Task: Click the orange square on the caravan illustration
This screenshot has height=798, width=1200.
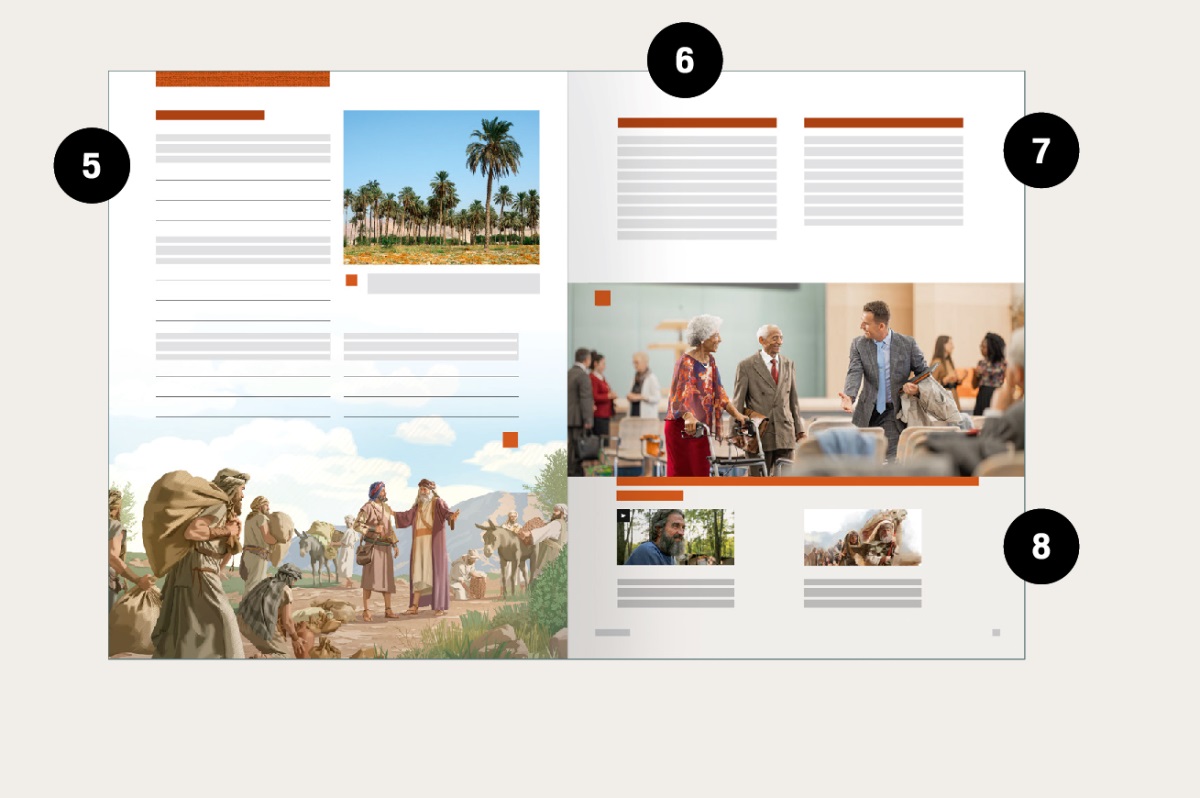Action: (x=510, y=439)
